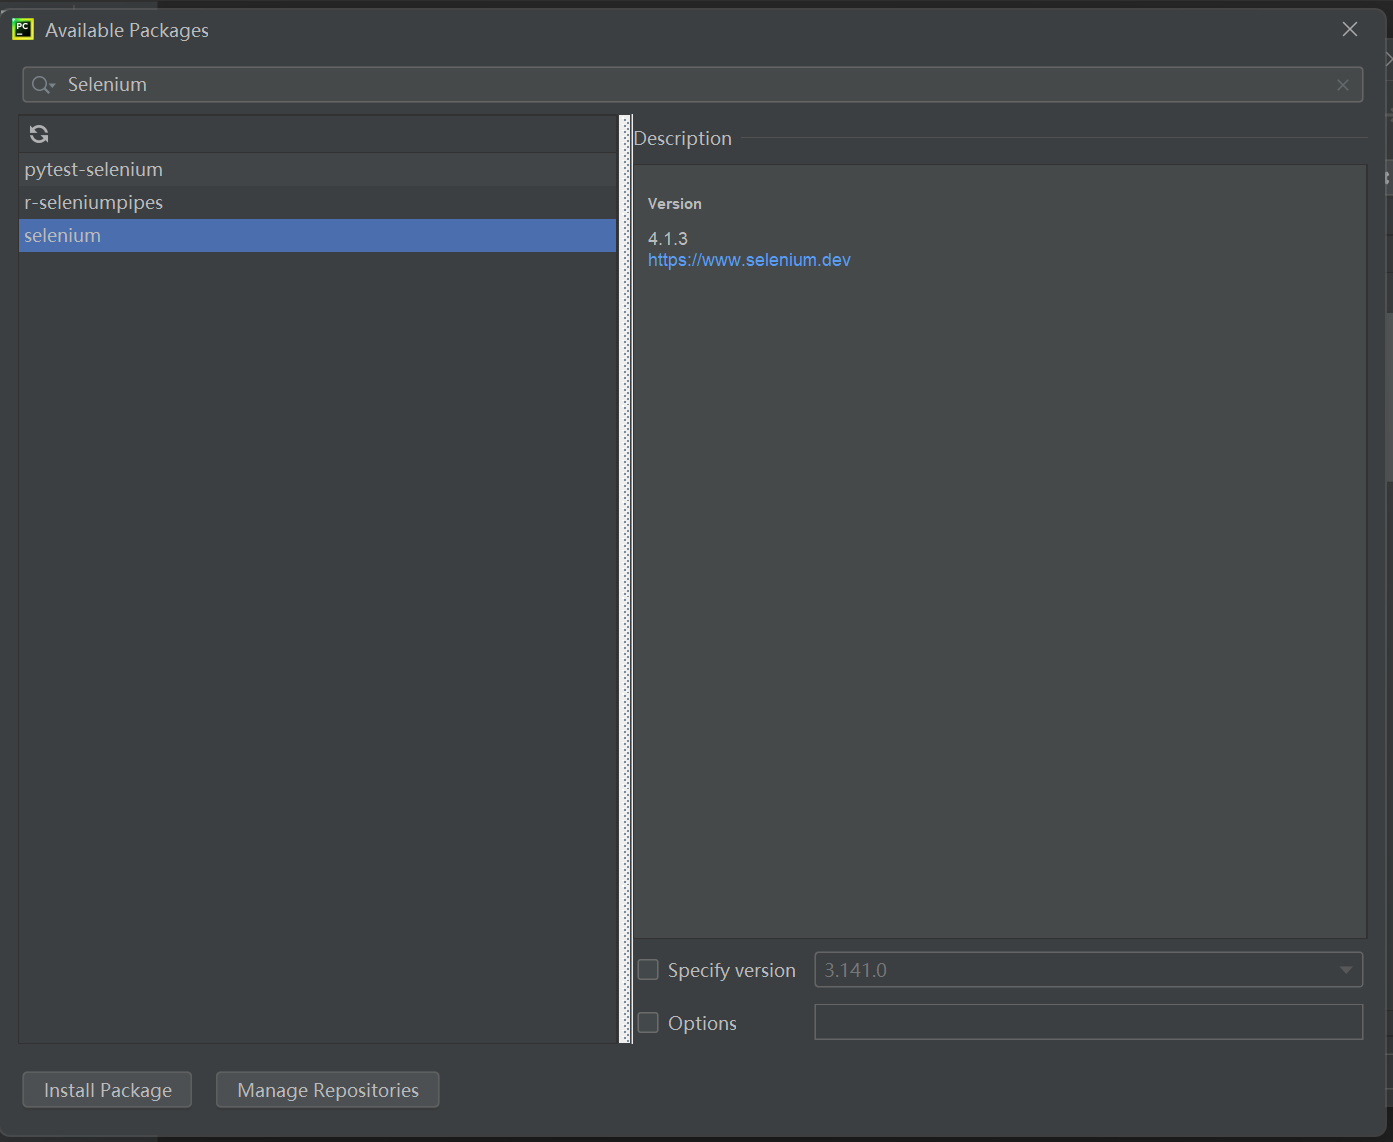
Task: Click the Options label text
Action: (702, 1023)
